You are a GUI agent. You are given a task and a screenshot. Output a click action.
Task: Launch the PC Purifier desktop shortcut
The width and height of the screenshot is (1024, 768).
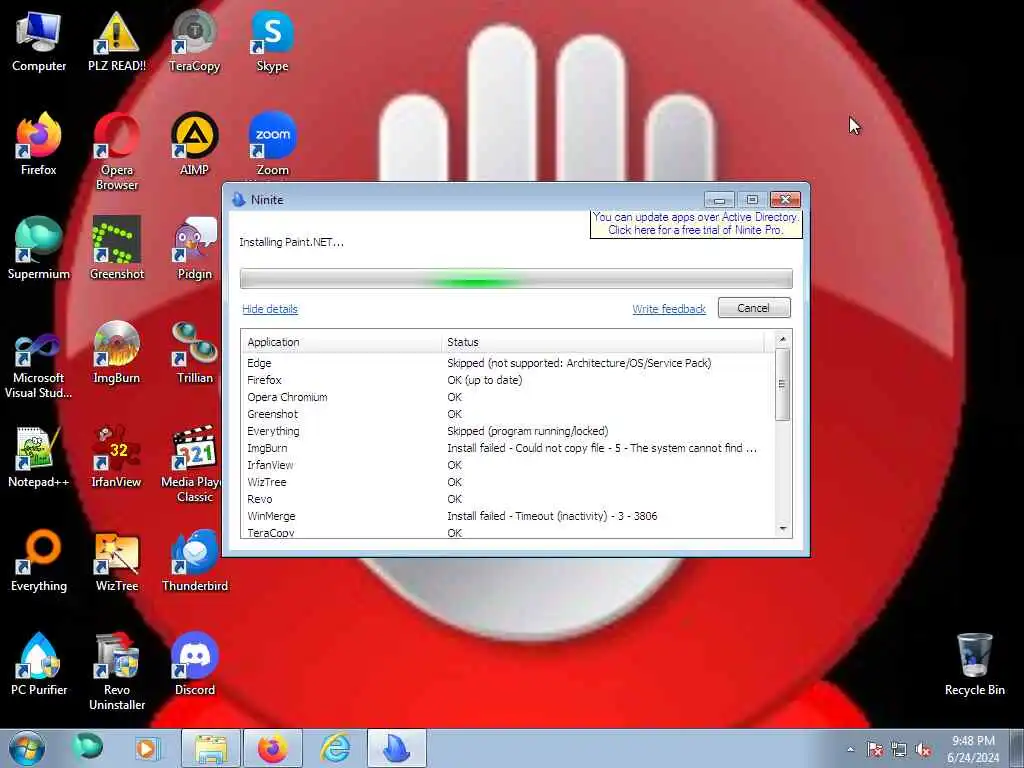click(x=39, y=664)
